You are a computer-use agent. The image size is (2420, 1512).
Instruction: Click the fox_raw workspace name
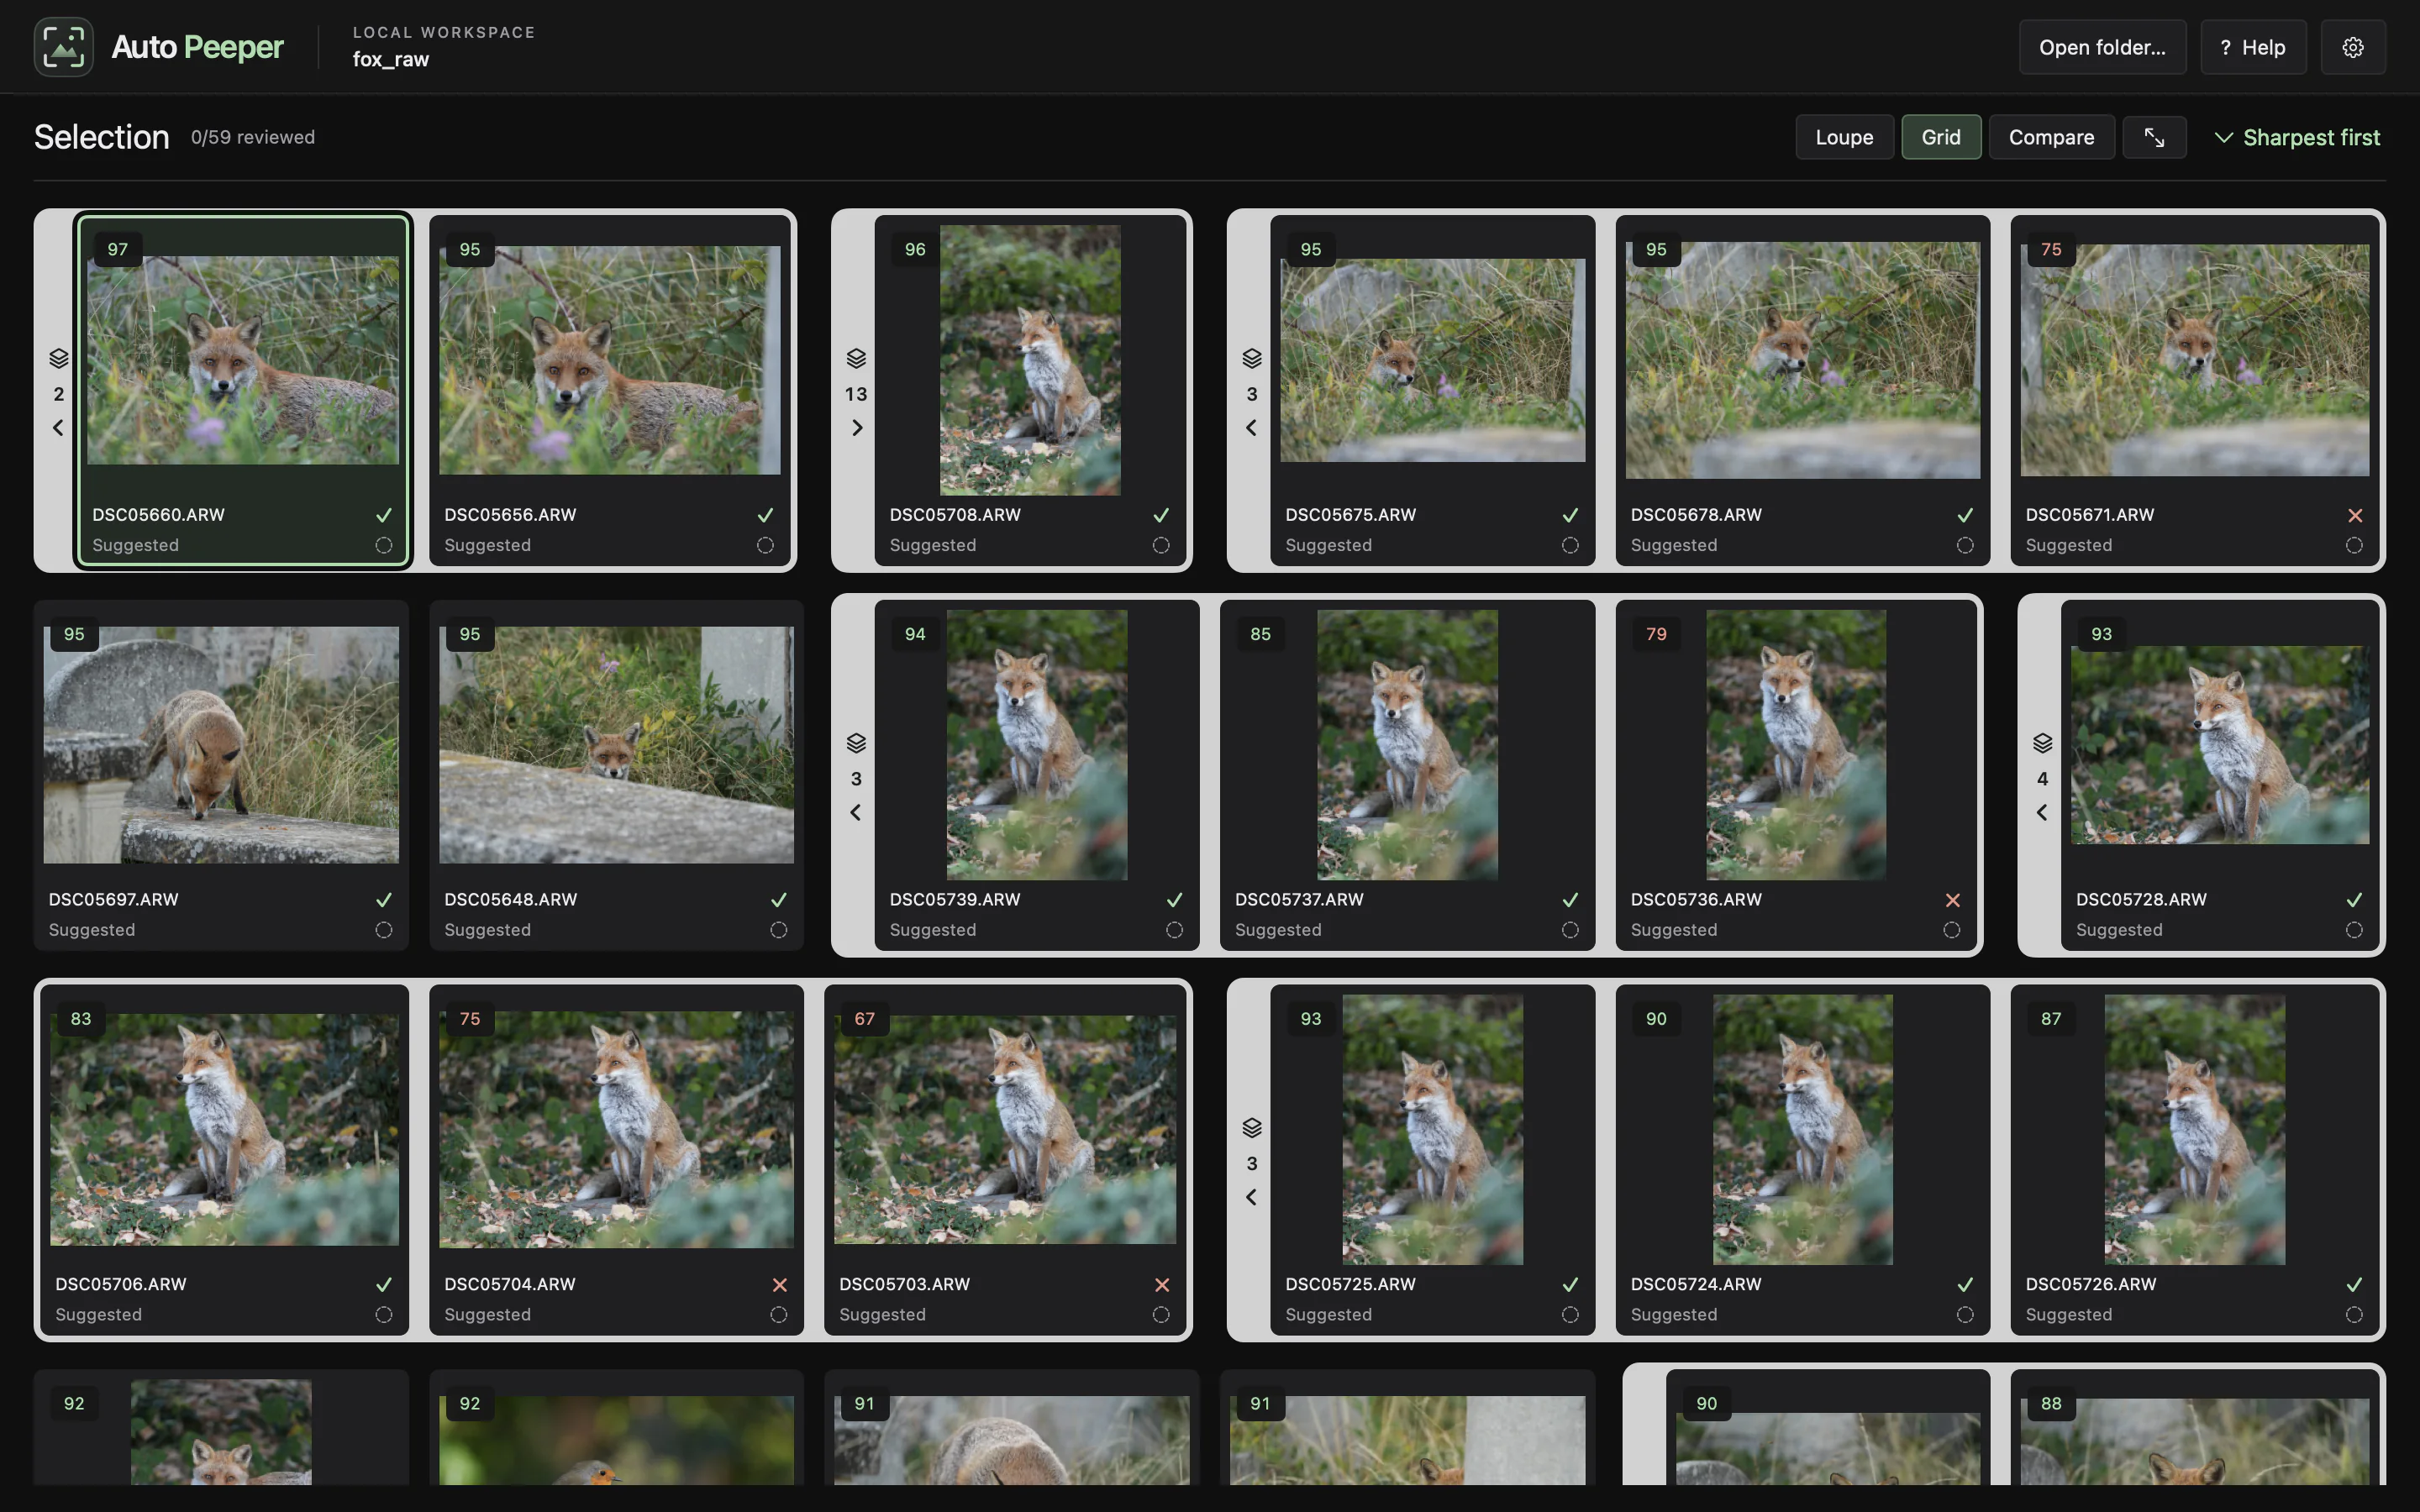click(x=391, y=59)
